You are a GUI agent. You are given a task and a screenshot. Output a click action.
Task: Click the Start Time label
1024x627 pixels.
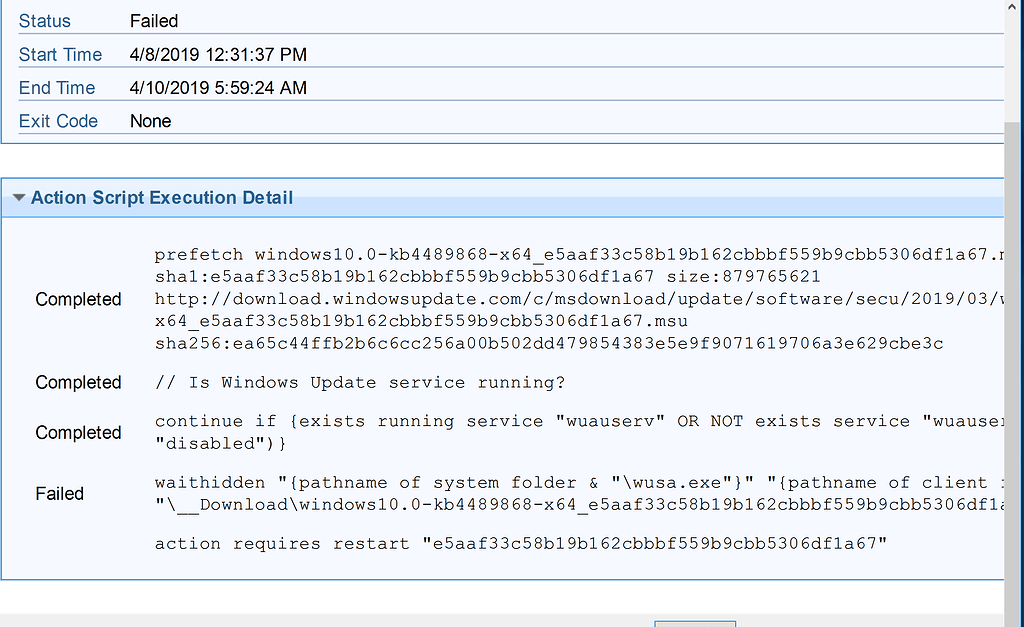(x=61, y=55)
